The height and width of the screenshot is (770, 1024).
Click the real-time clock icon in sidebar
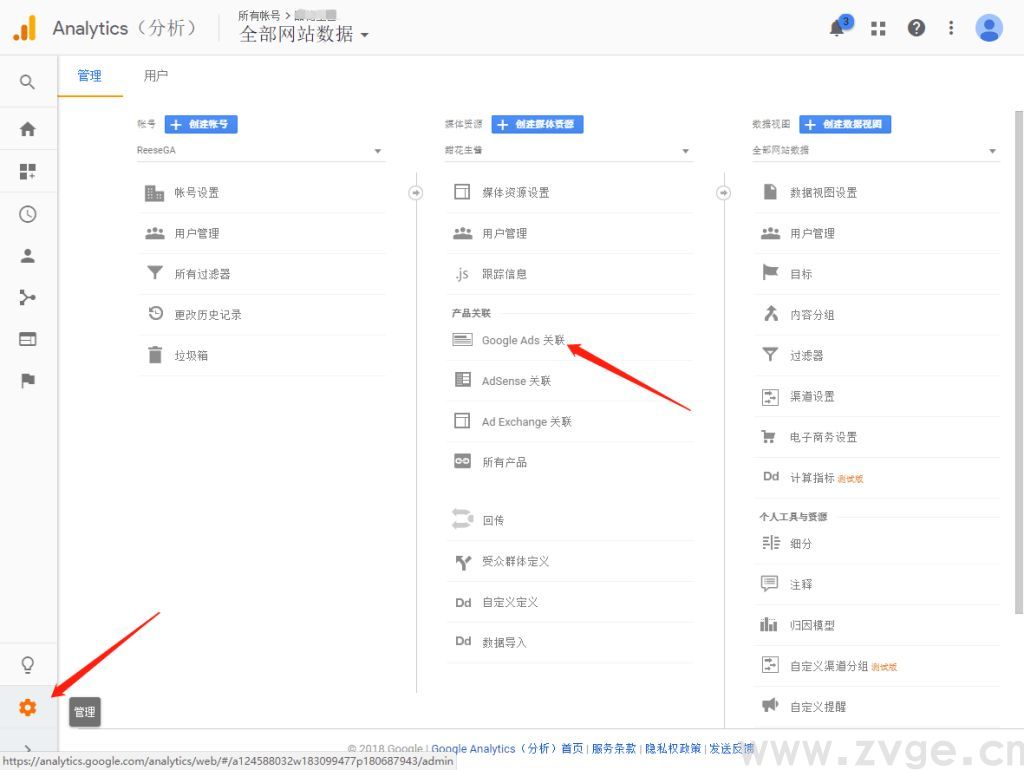pos(27,213)
